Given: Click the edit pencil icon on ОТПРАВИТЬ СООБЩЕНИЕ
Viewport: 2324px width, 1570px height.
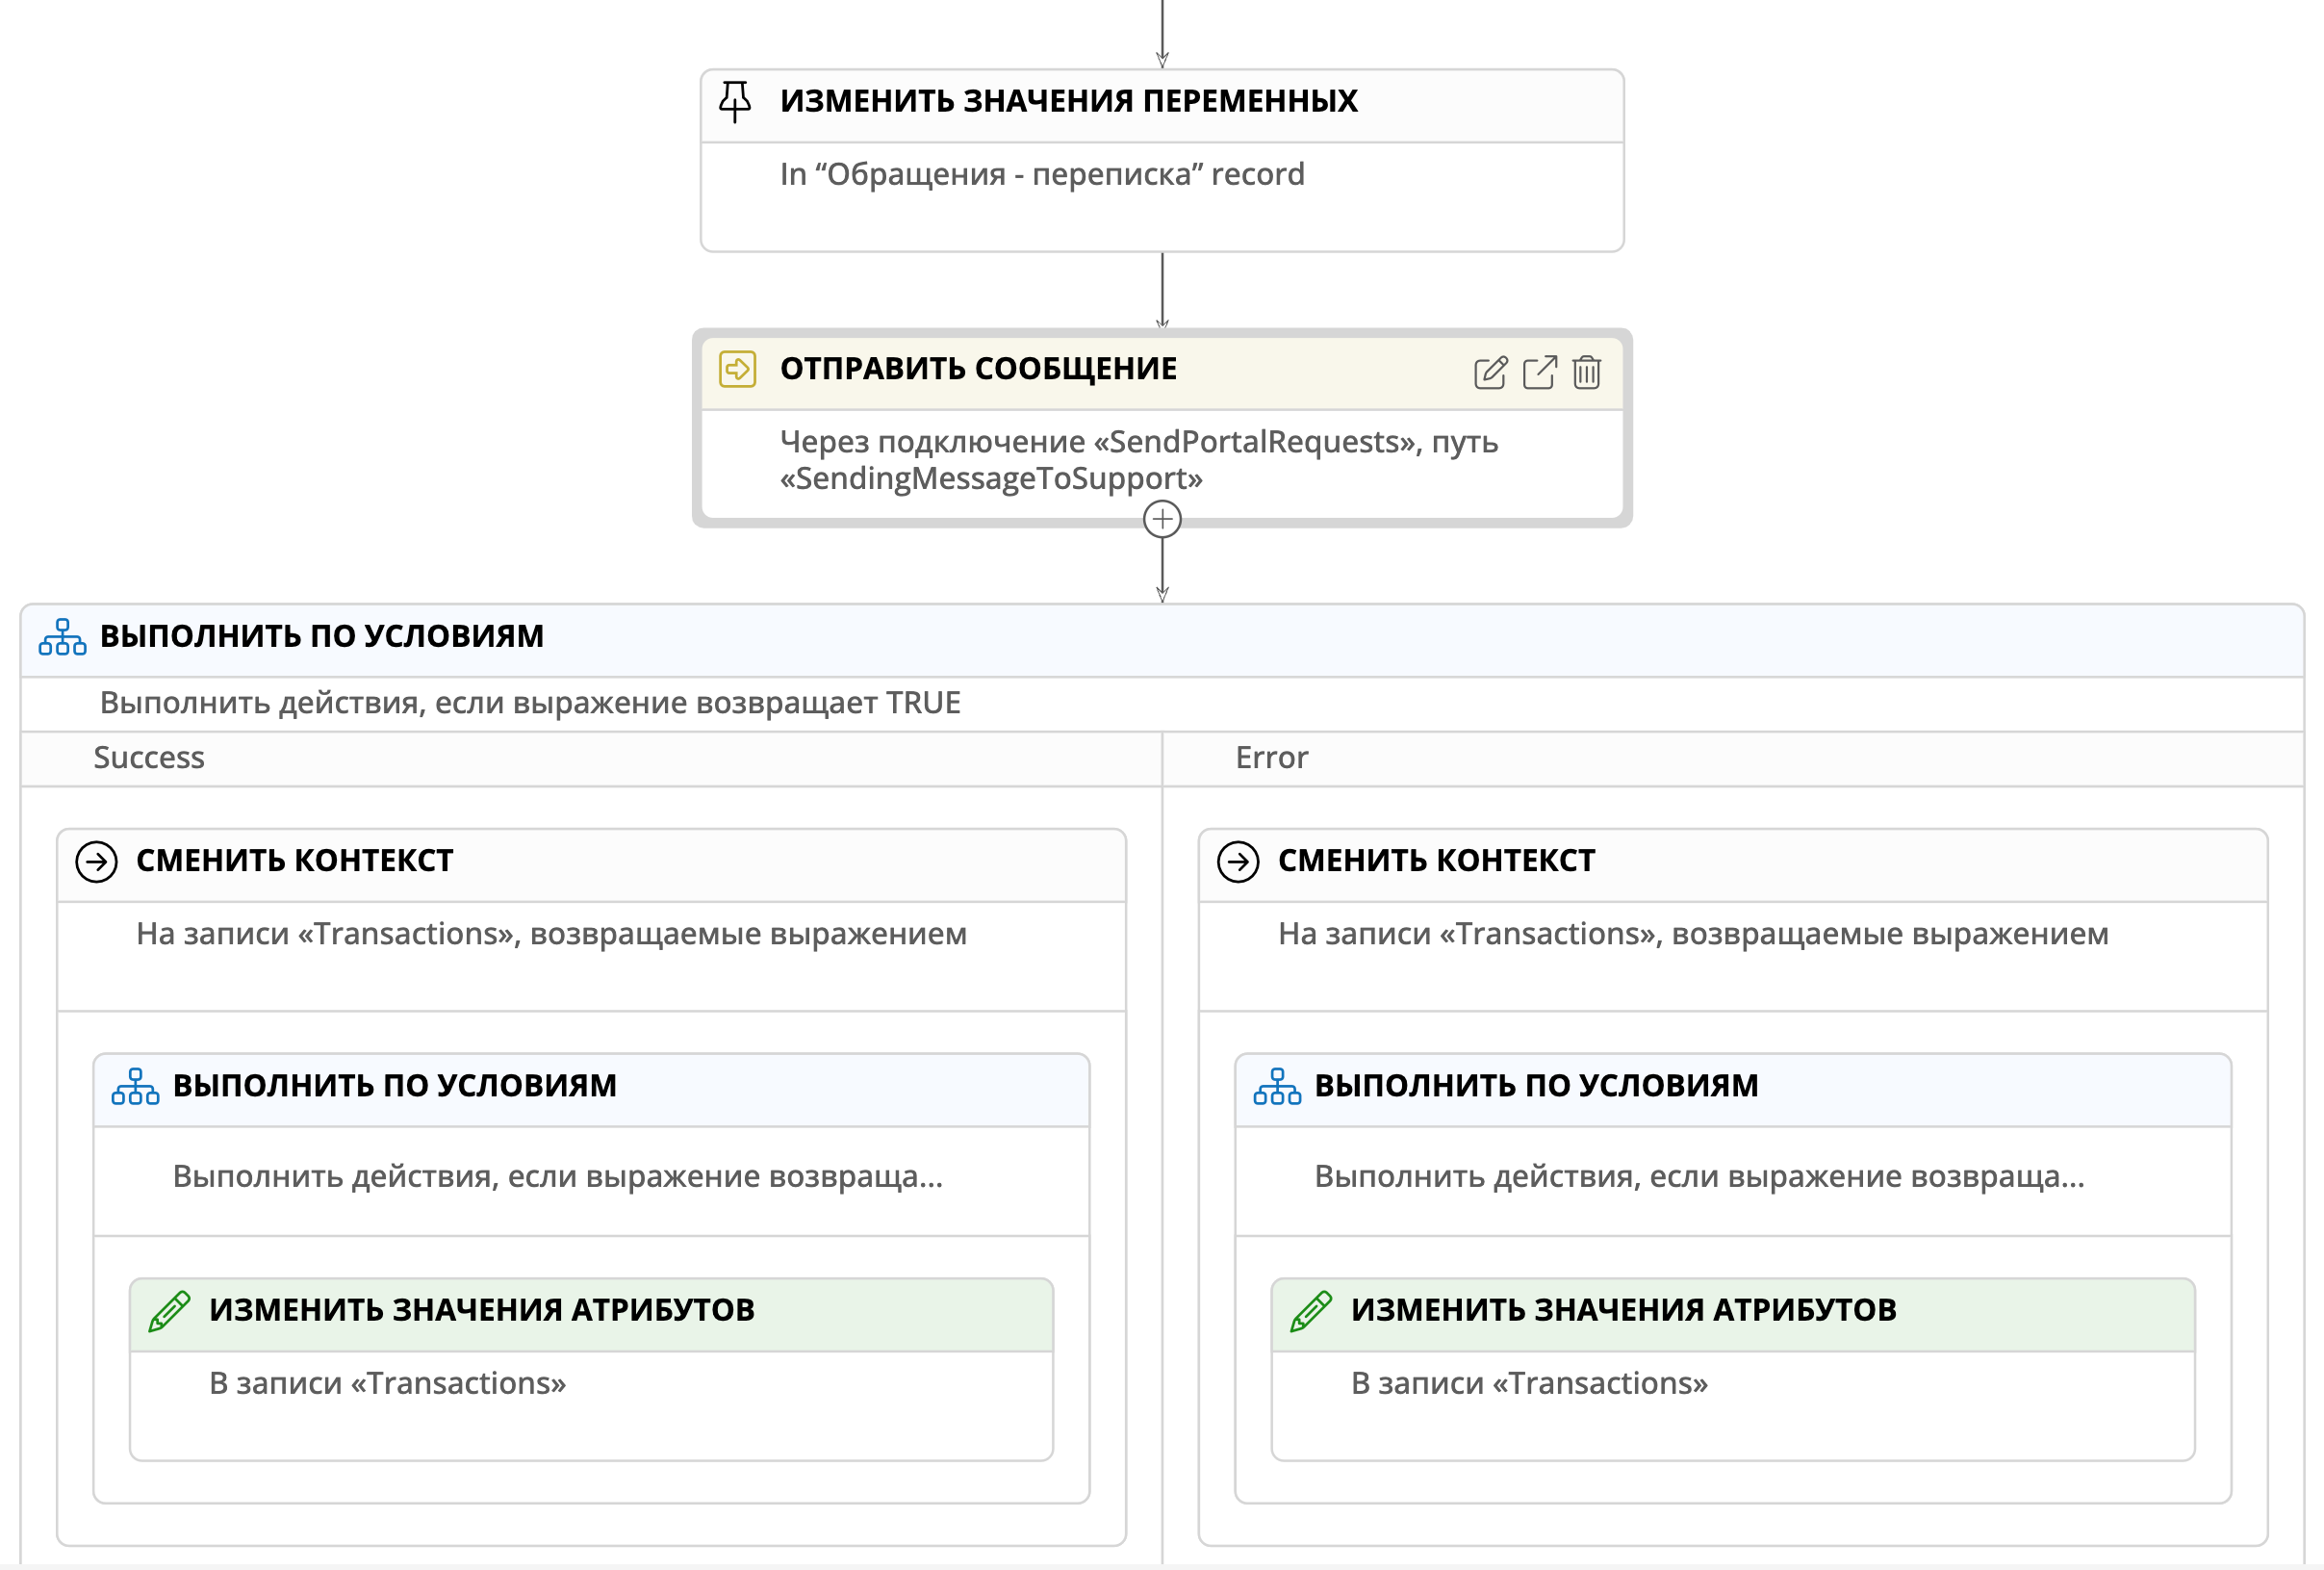Looking at the screenshot, I should [1489, 372].
